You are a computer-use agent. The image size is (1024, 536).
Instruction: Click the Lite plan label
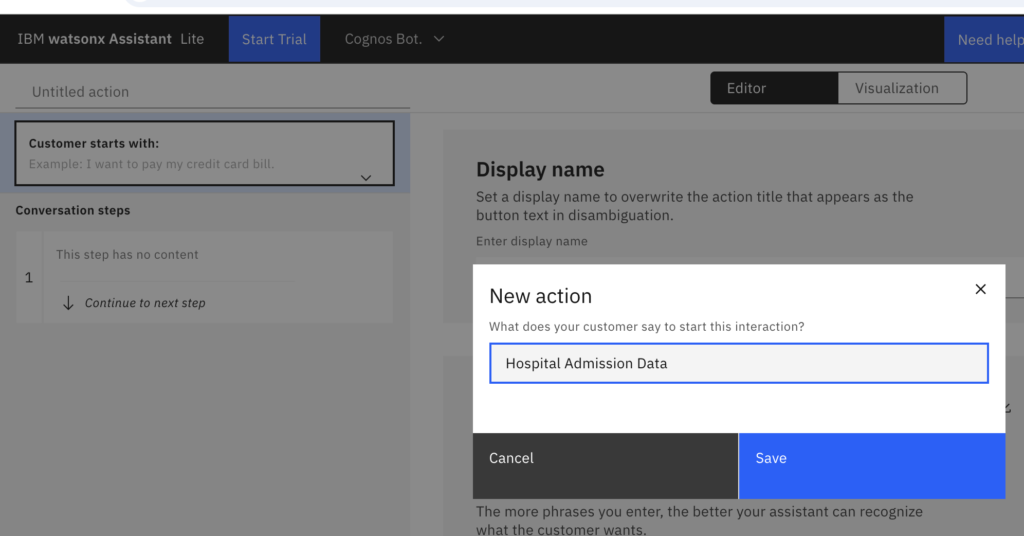point(192,39)
